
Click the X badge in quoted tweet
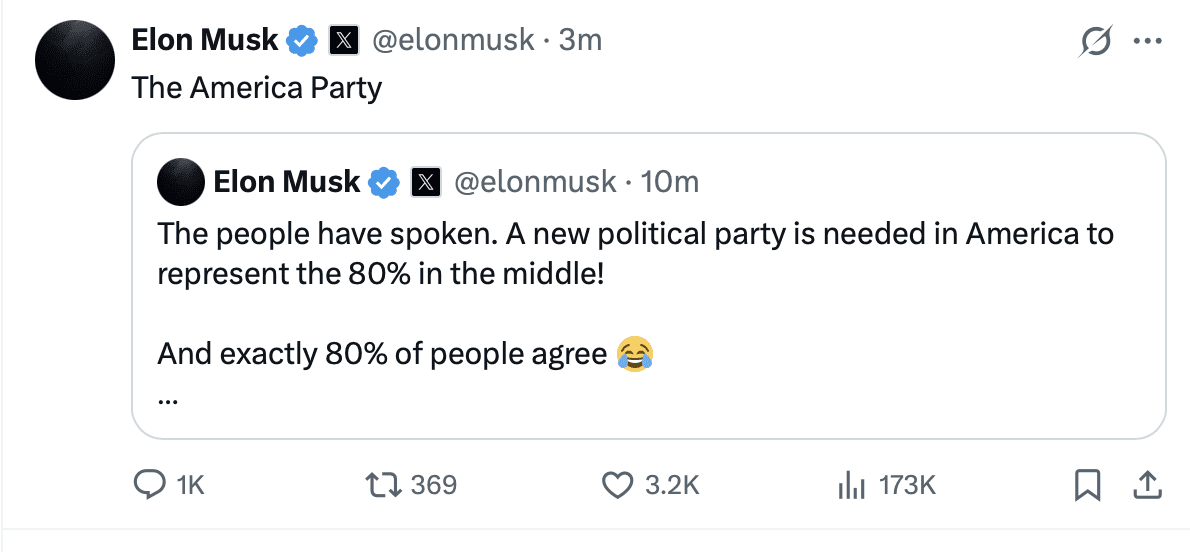426,182
